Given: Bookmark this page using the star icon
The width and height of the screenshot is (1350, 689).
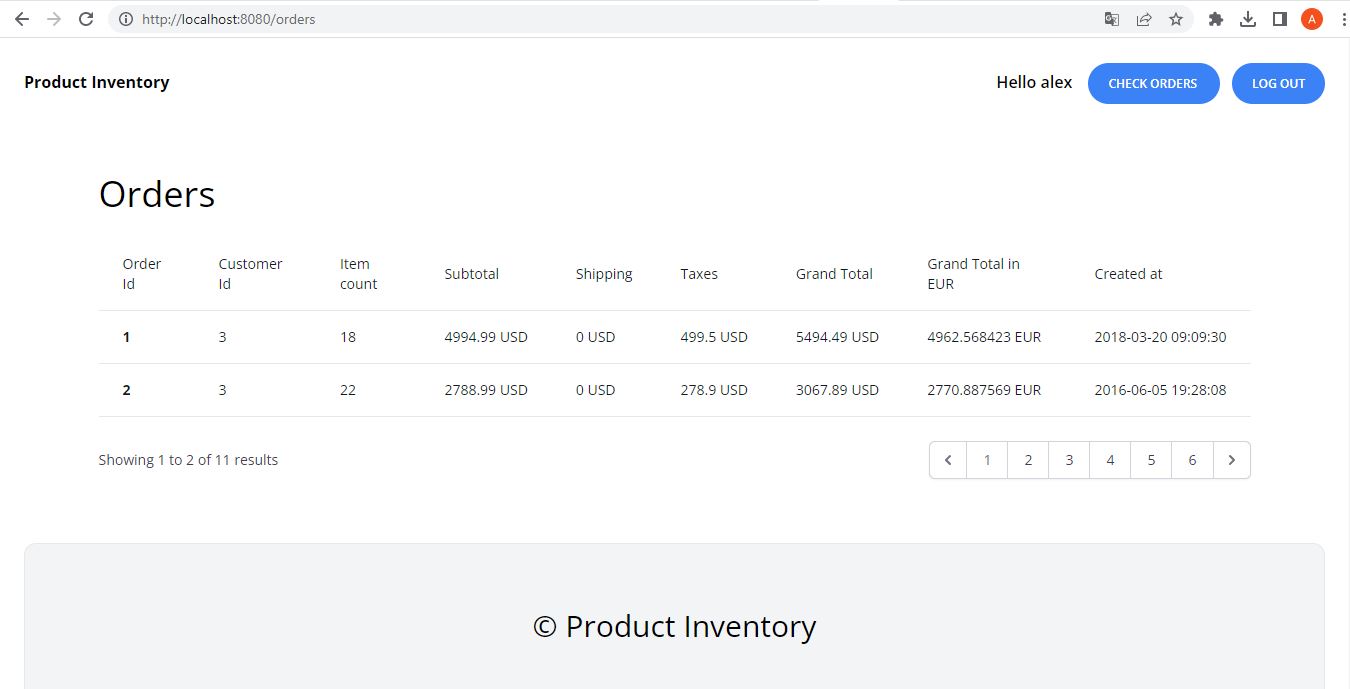Looking at the screenshot, I should tap(1176, 18).
